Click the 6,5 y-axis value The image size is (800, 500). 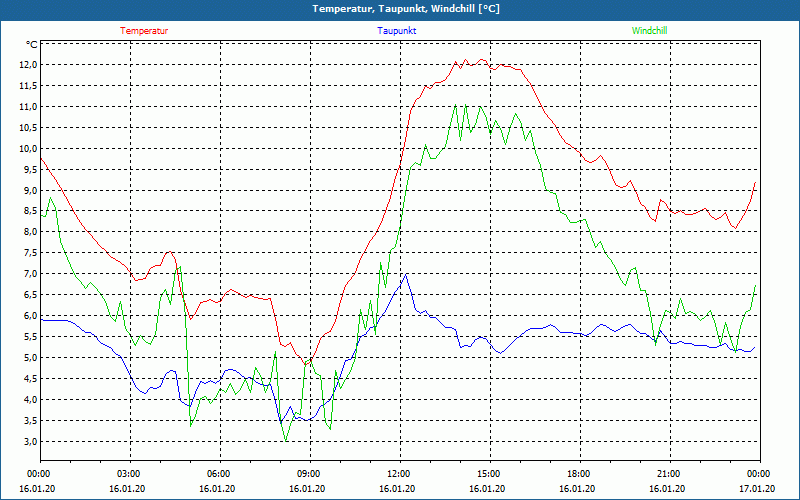tap(30, 295)
